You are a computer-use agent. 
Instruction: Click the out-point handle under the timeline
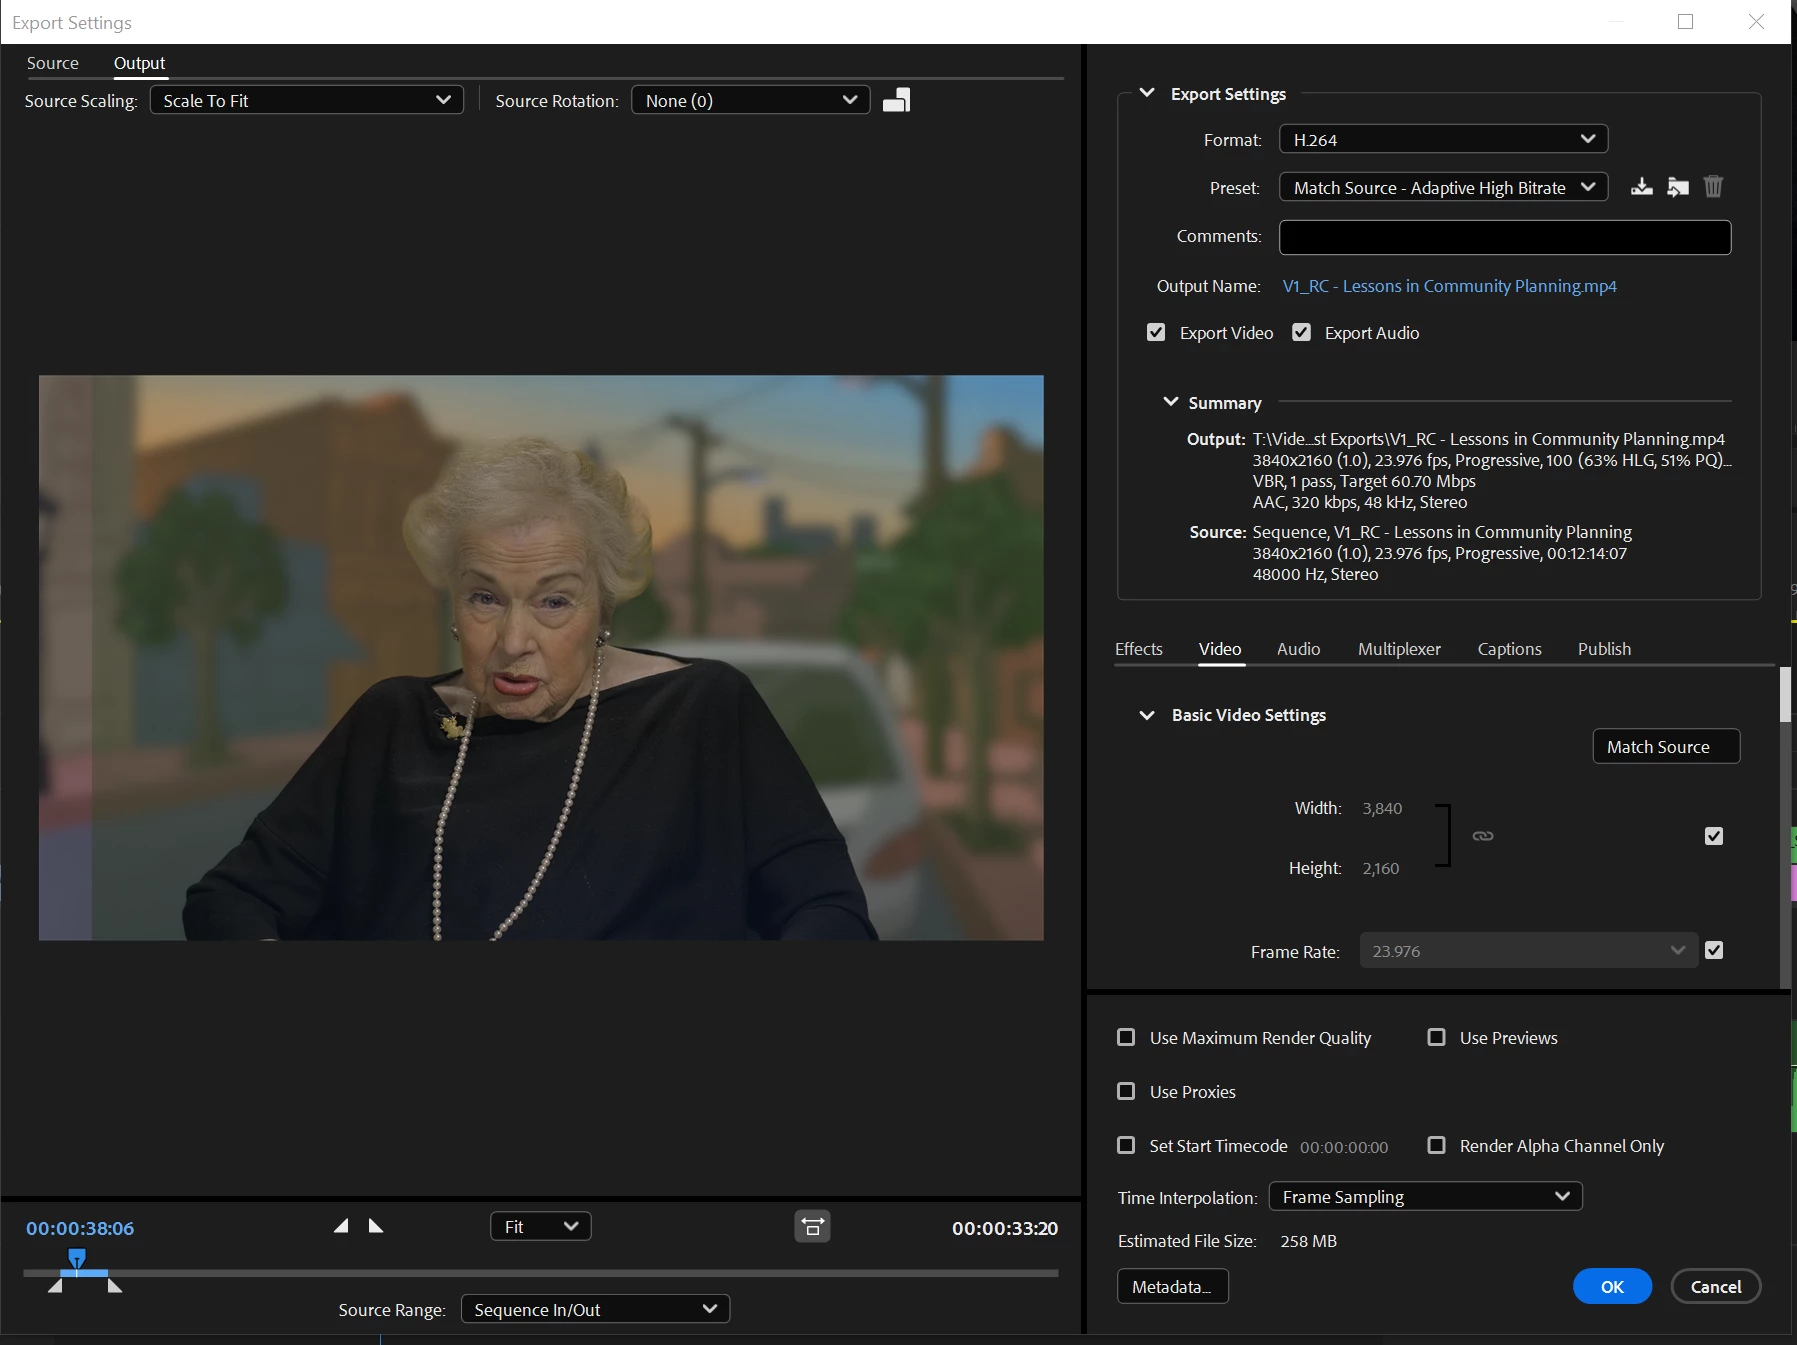115,1286
